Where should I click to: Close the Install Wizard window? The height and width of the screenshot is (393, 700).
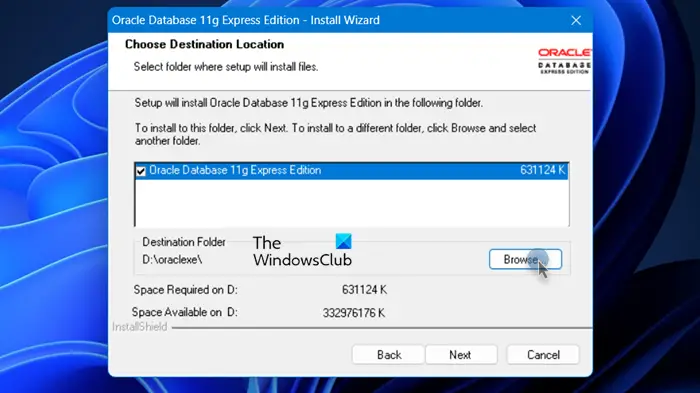[x=576, y=20]
